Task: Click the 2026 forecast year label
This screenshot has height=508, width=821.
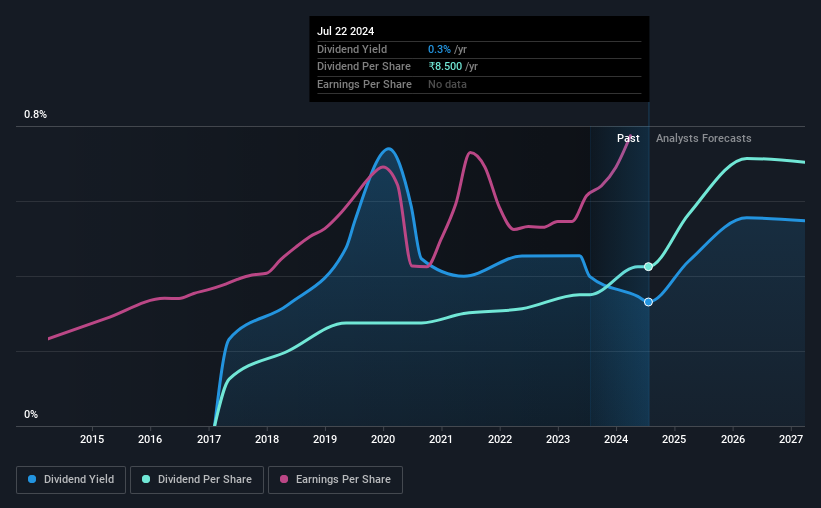Action: click(733, 439)
